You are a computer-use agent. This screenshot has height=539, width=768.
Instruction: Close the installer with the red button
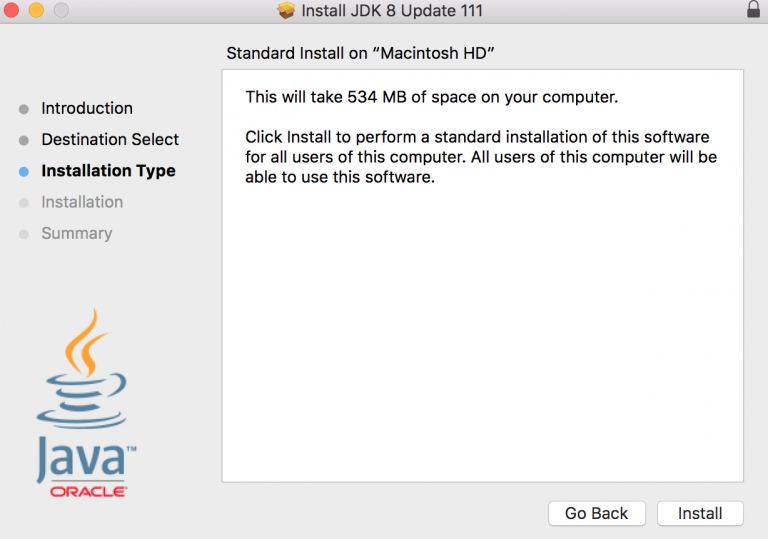pyautogui.click(x=13, y=11)
